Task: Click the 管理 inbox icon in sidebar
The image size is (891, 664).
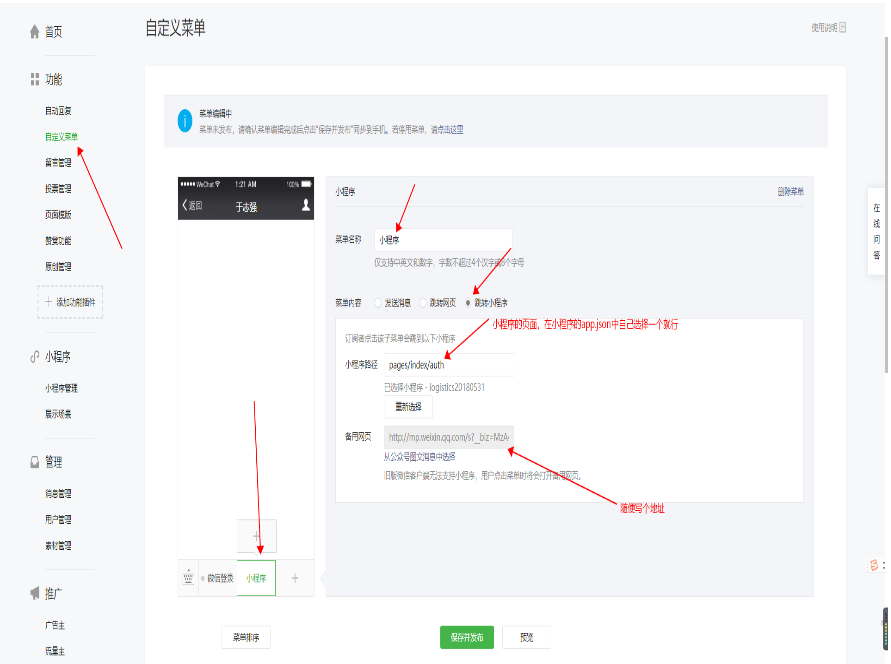Action: [35, 462]
